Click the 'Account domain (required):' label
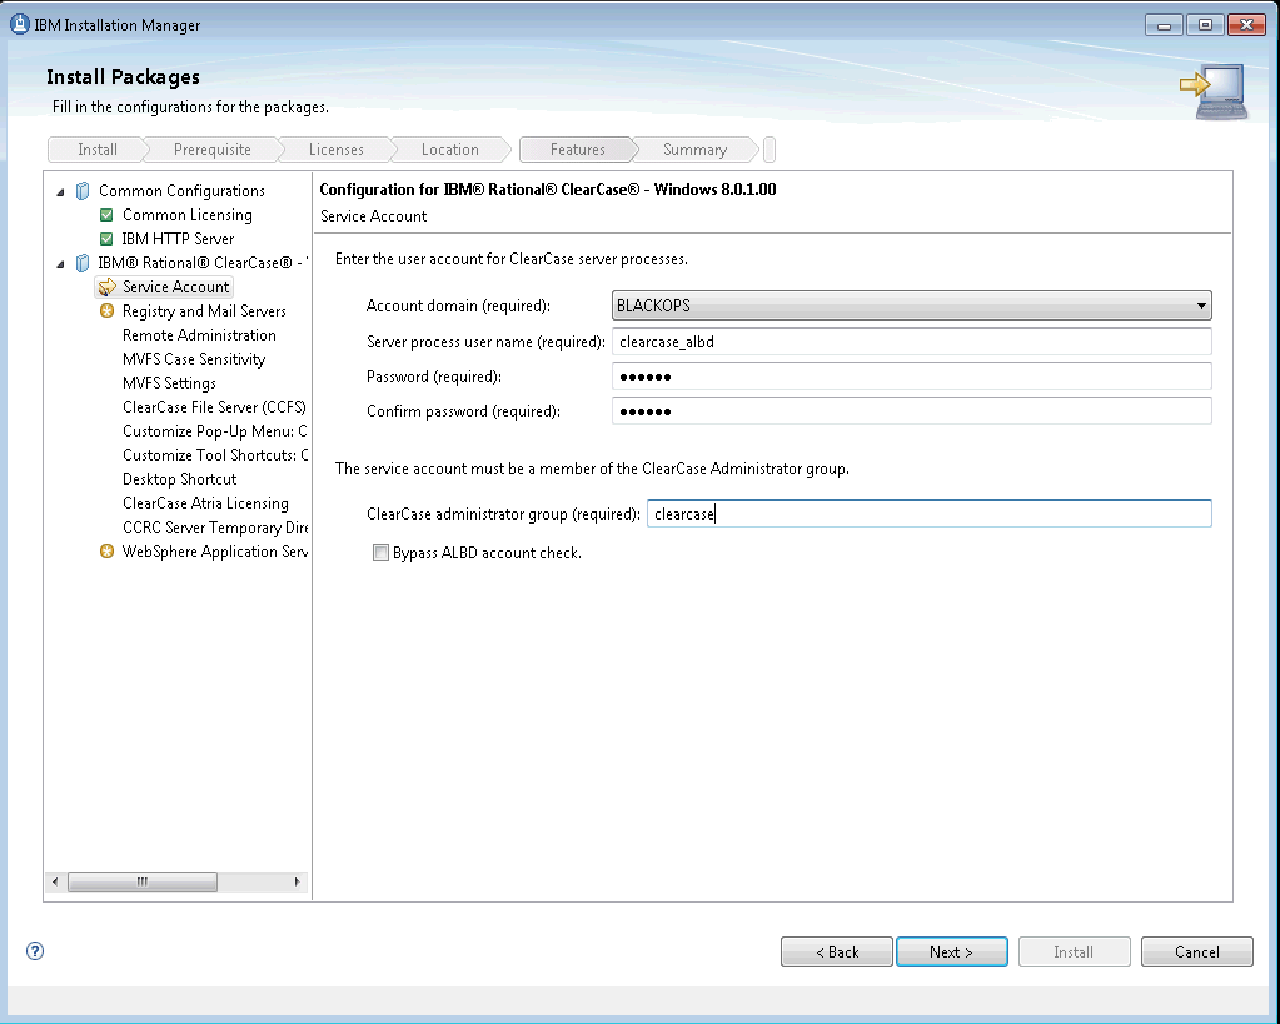This screenshot has height=1024, width=1280. pos(458,305)
